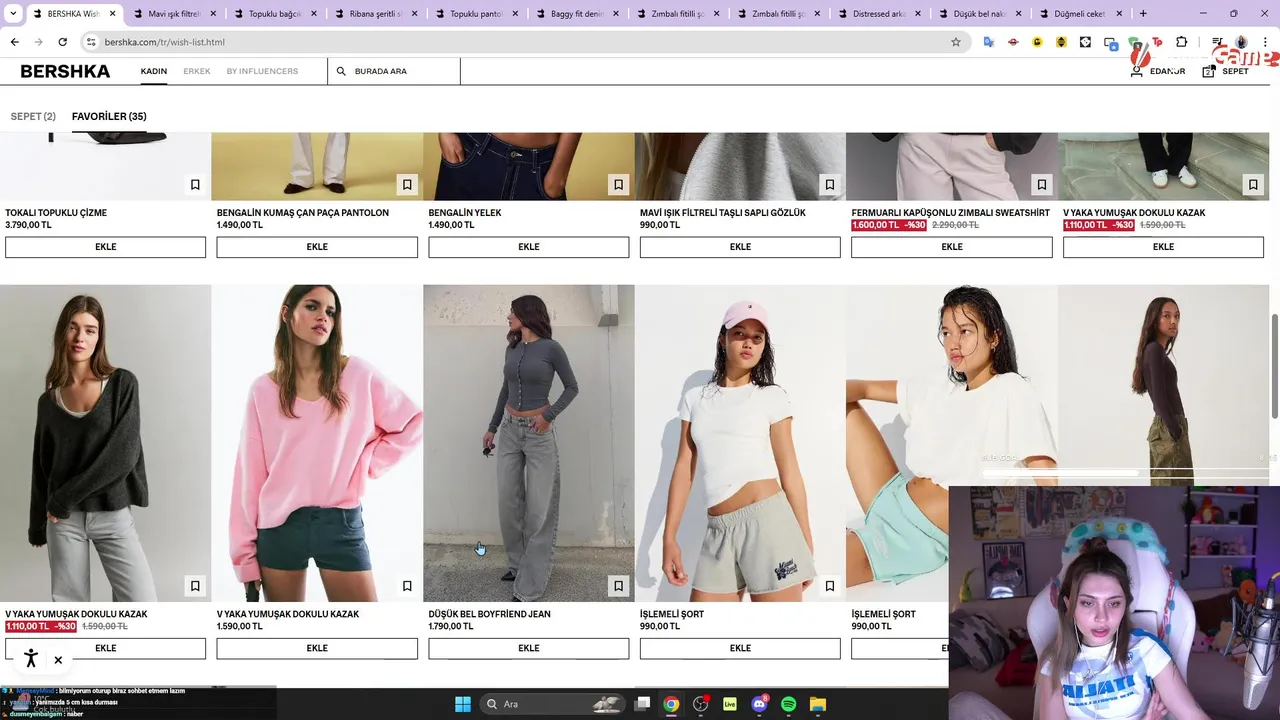
Task: Toggle favorite bookmark on İşlemeli Şort grey shorts
Action: point(829,586)
